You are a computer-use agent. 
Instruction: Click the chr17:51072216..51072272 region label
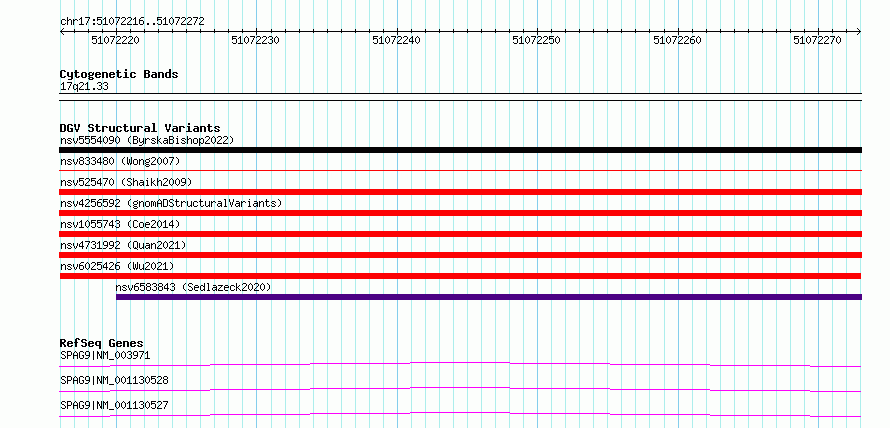132,22
